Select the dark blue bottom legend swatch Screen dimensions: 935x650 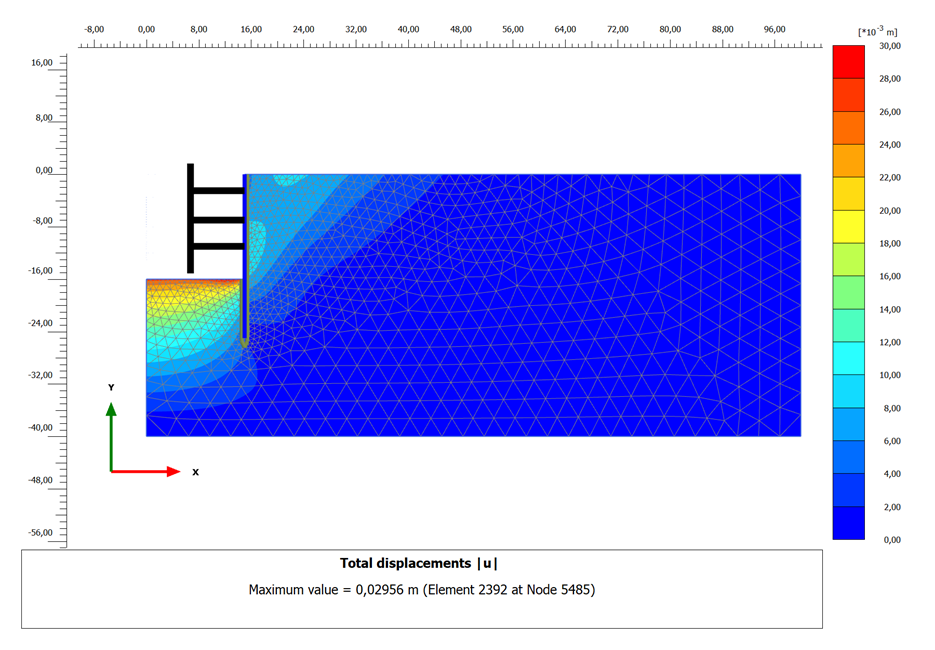pyautogui.click(x=848, y=523)
